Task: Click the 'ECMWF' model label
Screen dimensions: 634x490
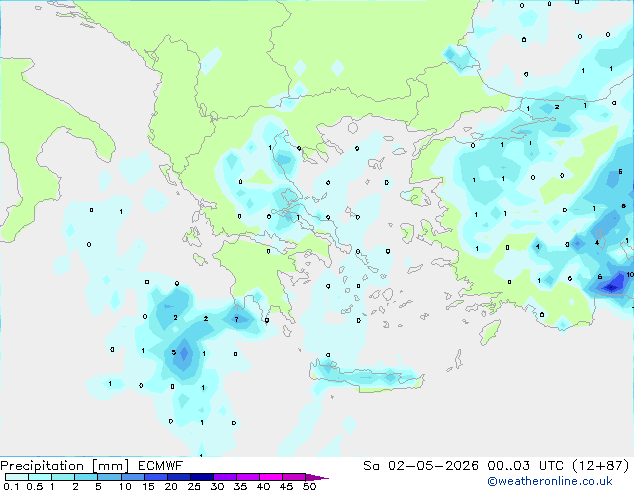Action: pos(161,466)
